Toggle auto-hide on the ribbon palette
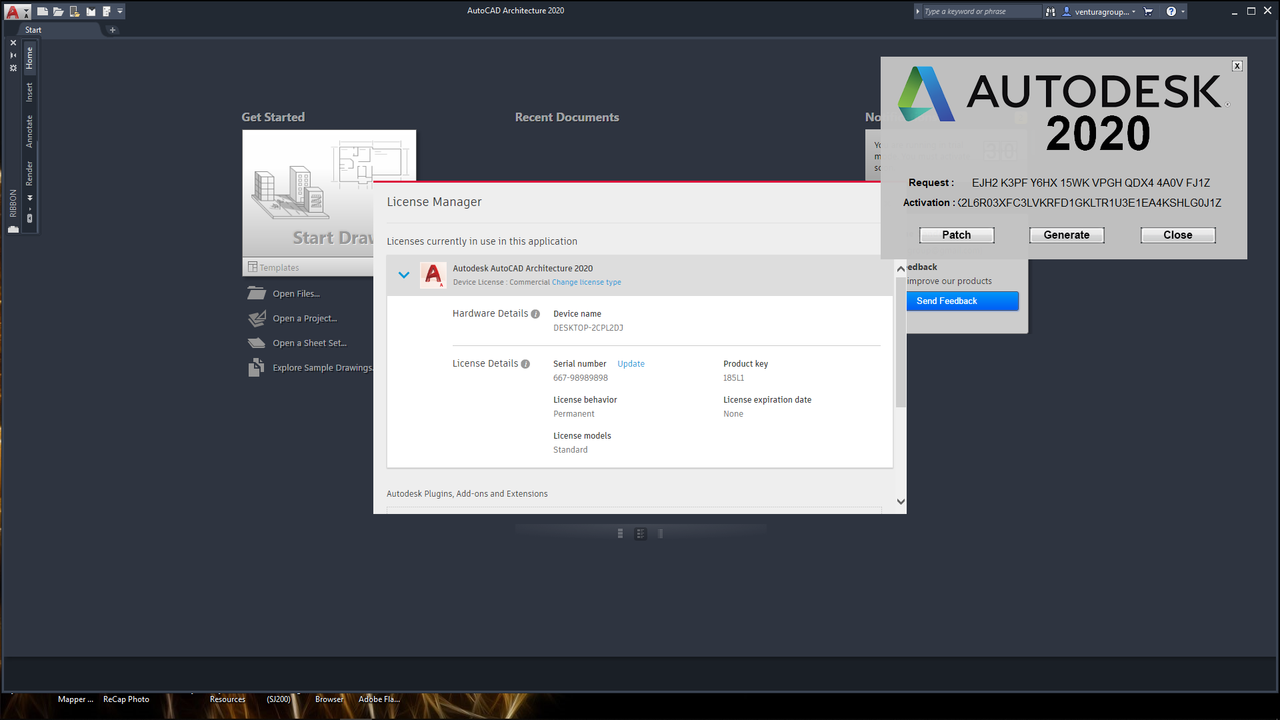Screen dimensions: 1280x720 13,55
